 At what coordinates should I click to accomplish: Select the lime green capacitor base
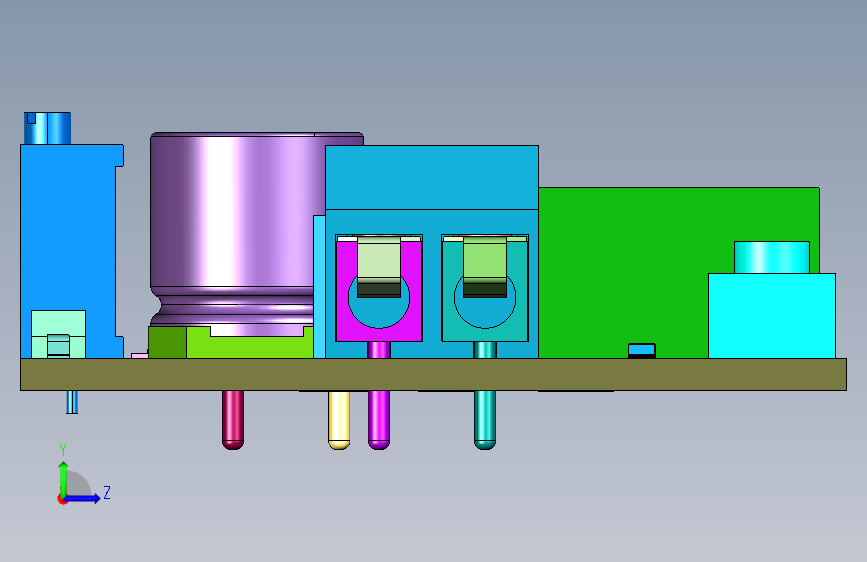[250, 346]
